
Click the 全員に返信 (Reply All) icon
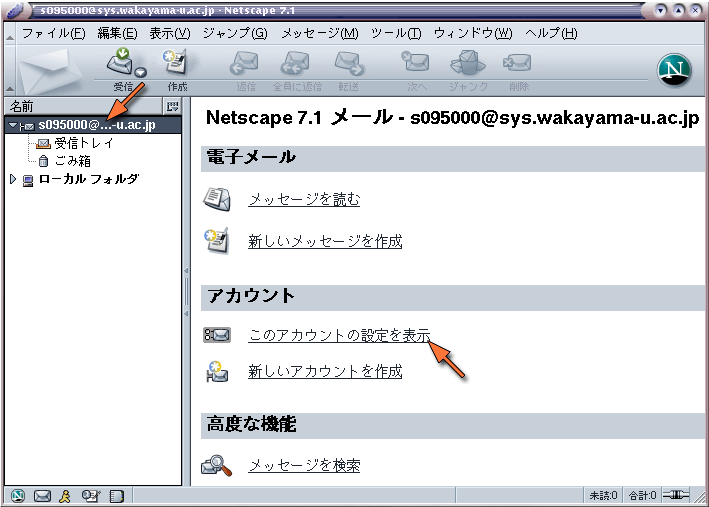pyautogui.click(x=295, y=62)
